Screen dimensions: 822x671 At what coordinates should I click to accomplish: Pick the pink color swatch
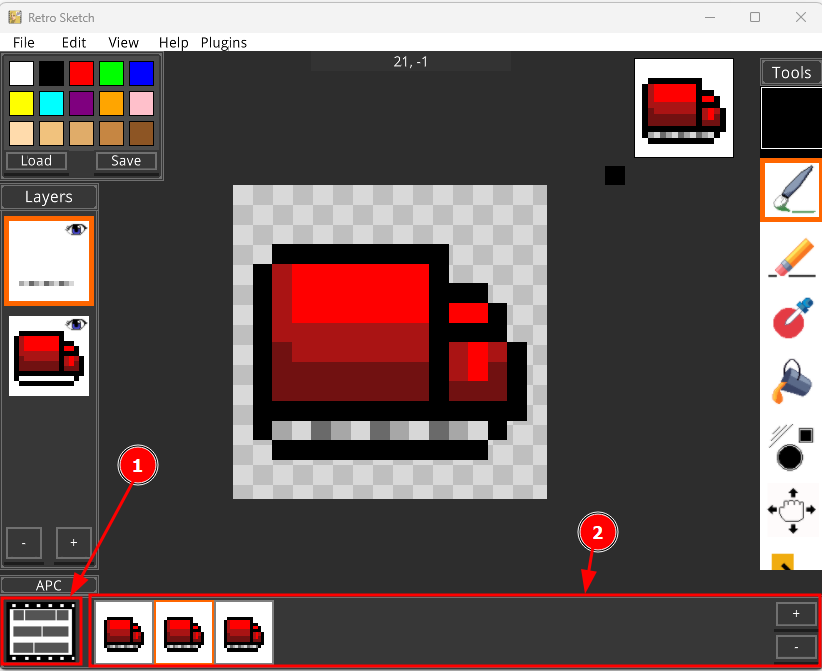click(x=141, y=103)
